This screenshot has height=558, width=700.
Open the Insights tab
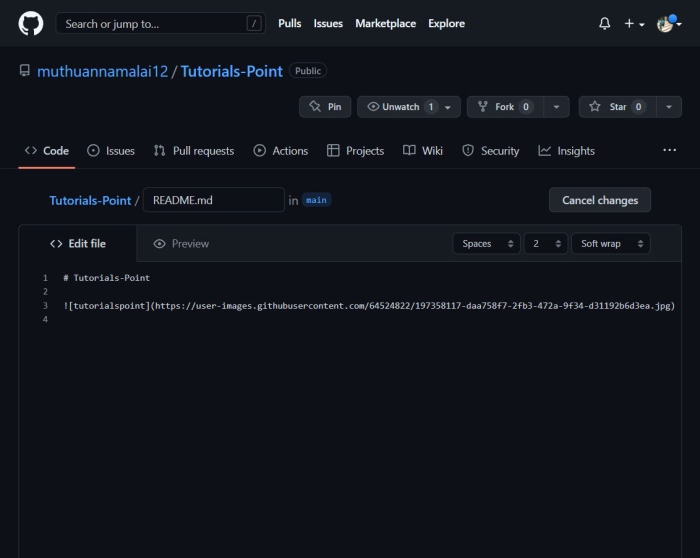[x=567, y=151]
